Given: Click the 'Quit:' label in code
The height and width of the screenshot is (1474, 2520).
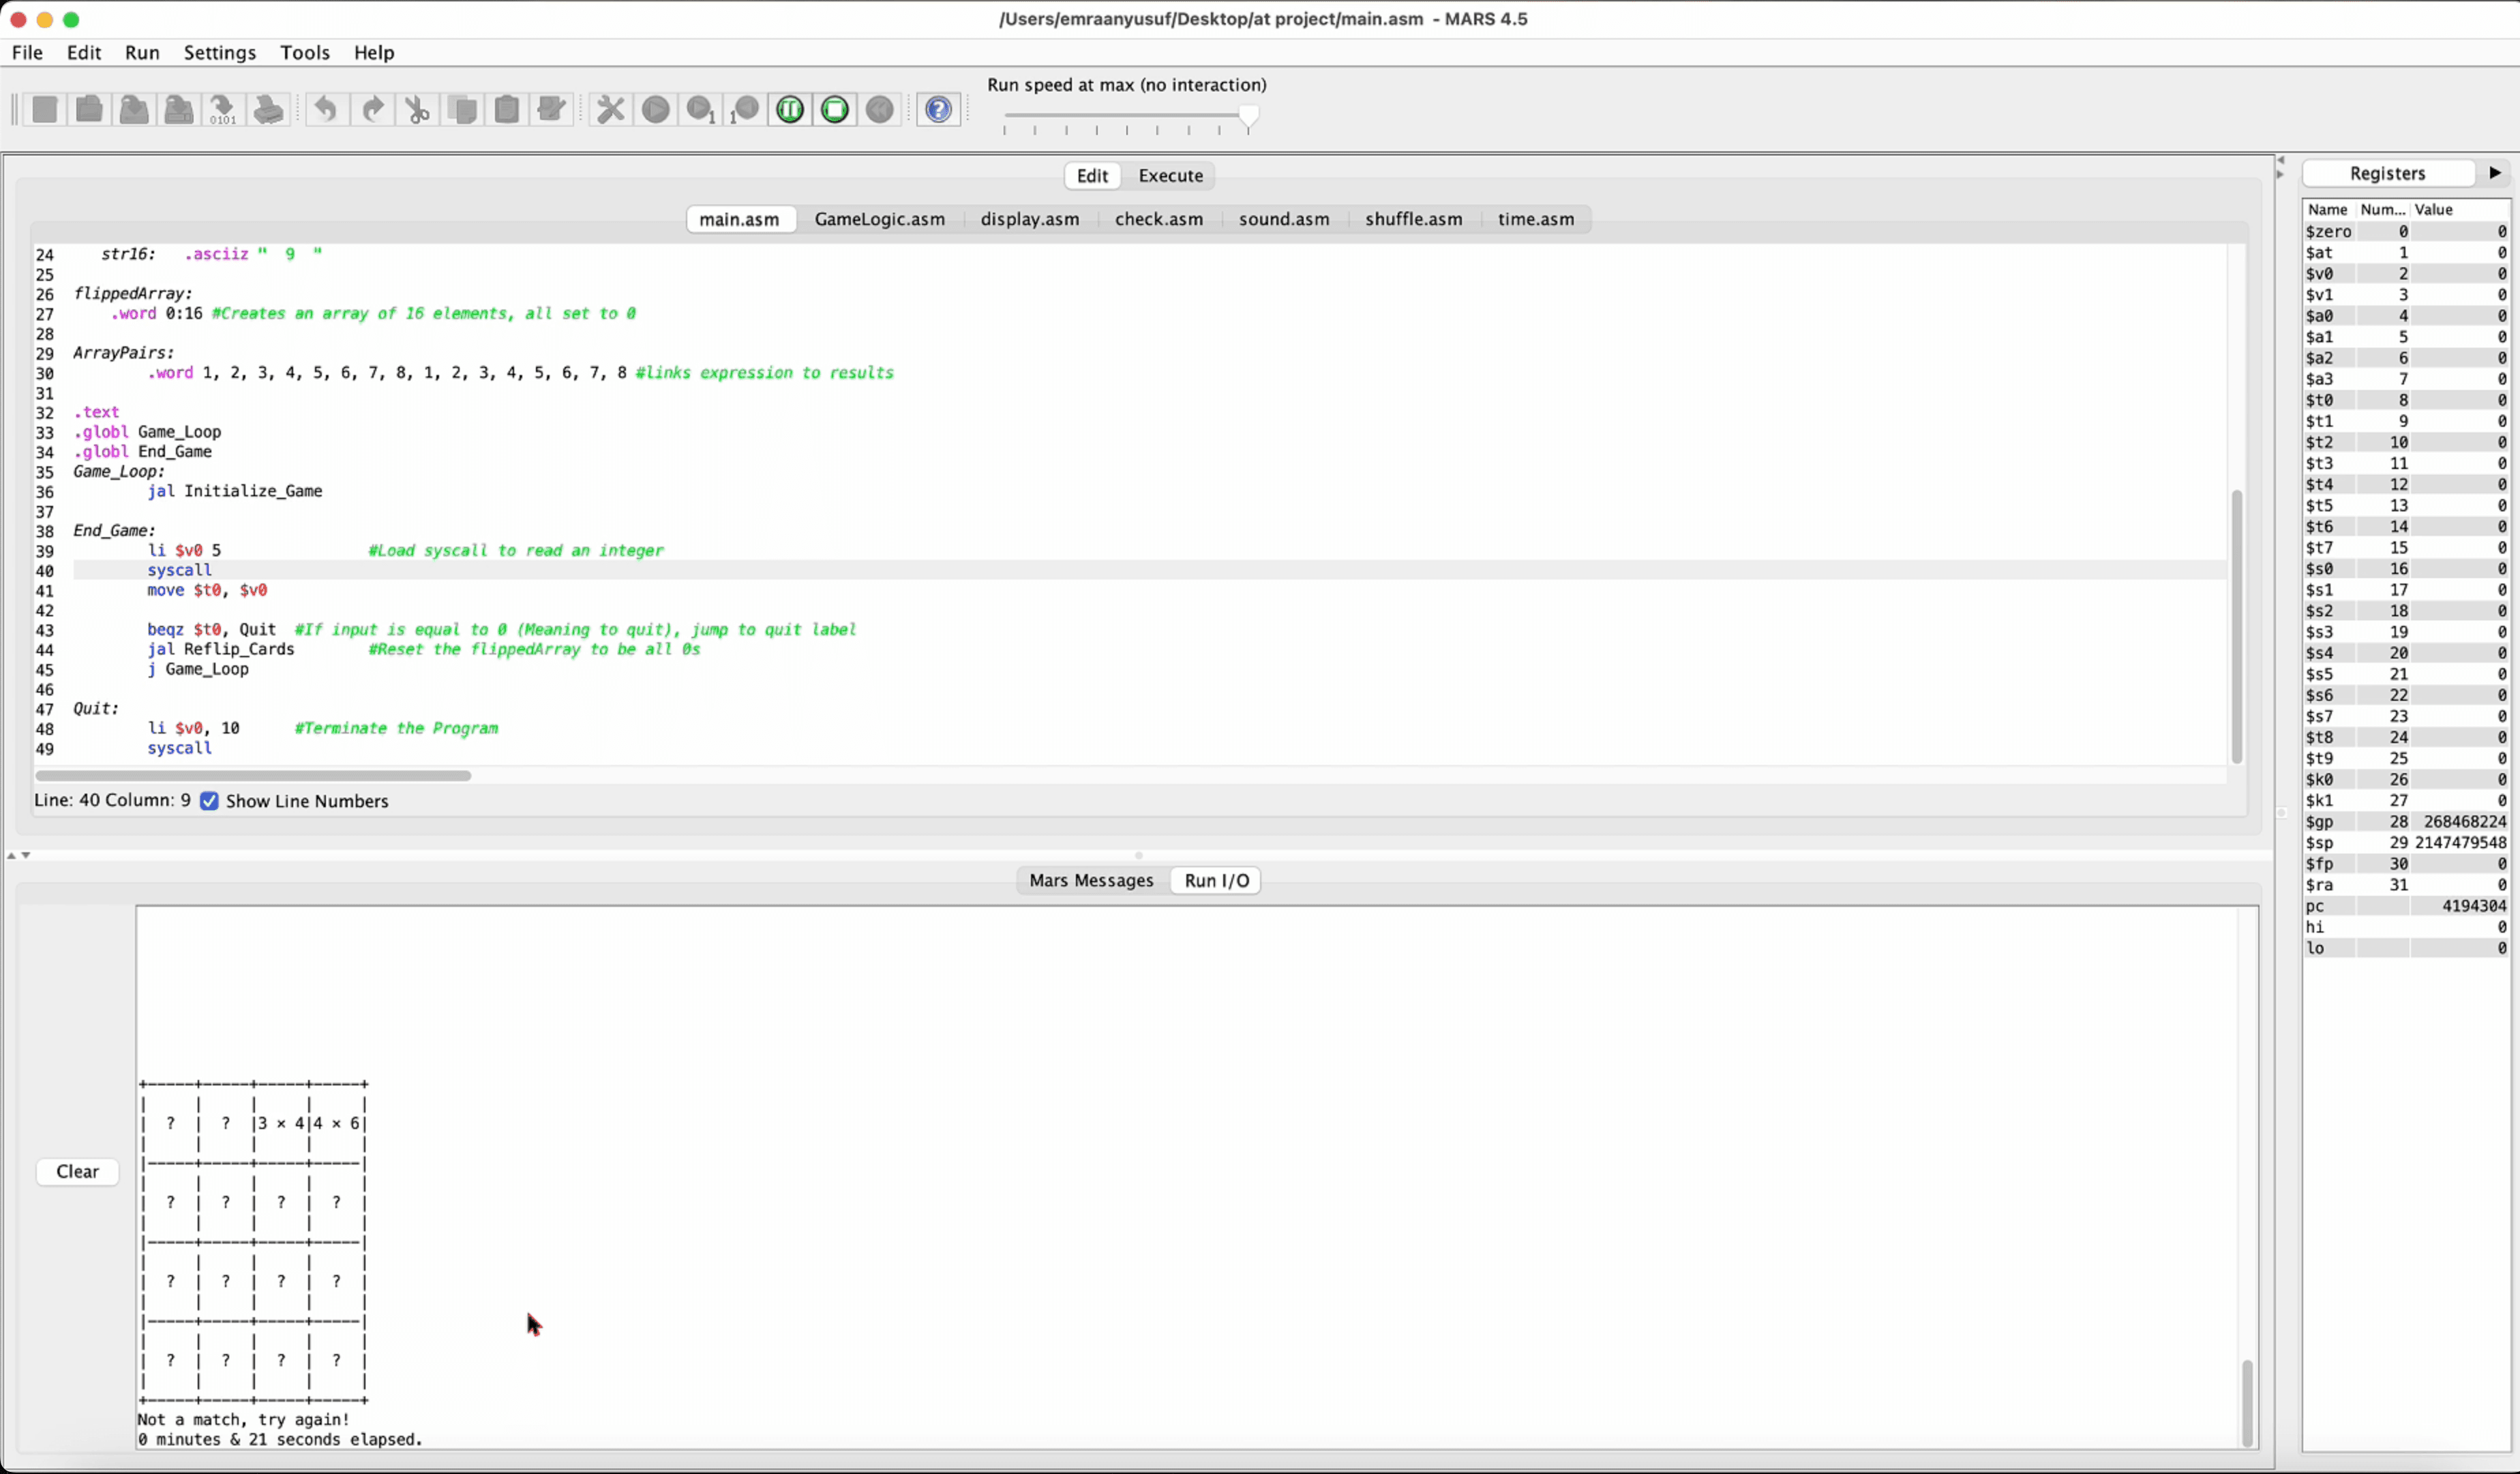Looking at the screenshot, I should [x=96, y=708].
